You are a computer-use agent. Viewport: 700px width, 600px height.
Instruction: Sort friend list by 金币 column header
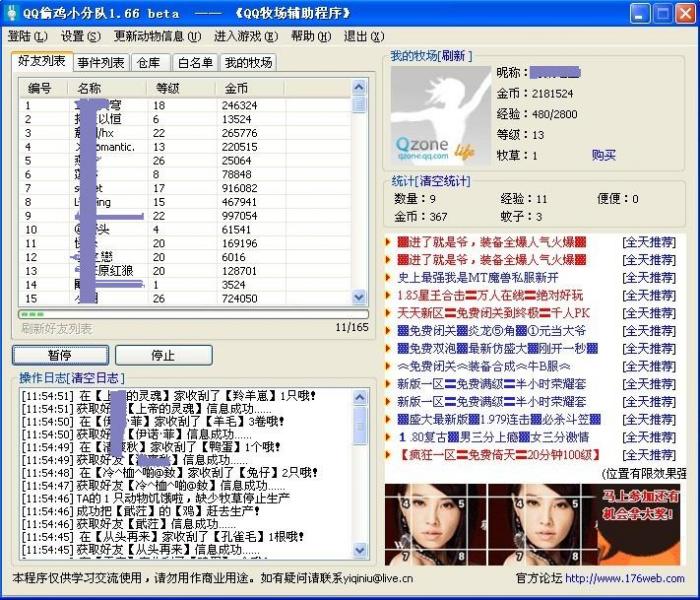(x=250, y=88)
